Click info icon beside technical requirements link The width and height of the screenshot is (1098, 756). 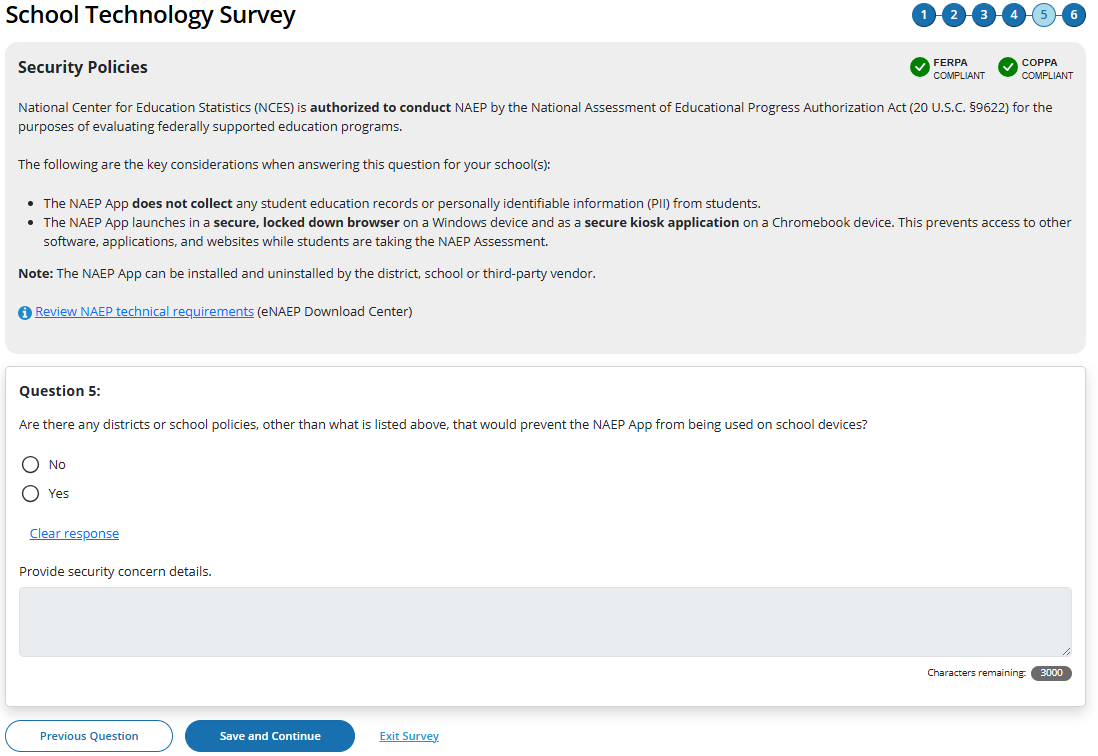[25, 312]
